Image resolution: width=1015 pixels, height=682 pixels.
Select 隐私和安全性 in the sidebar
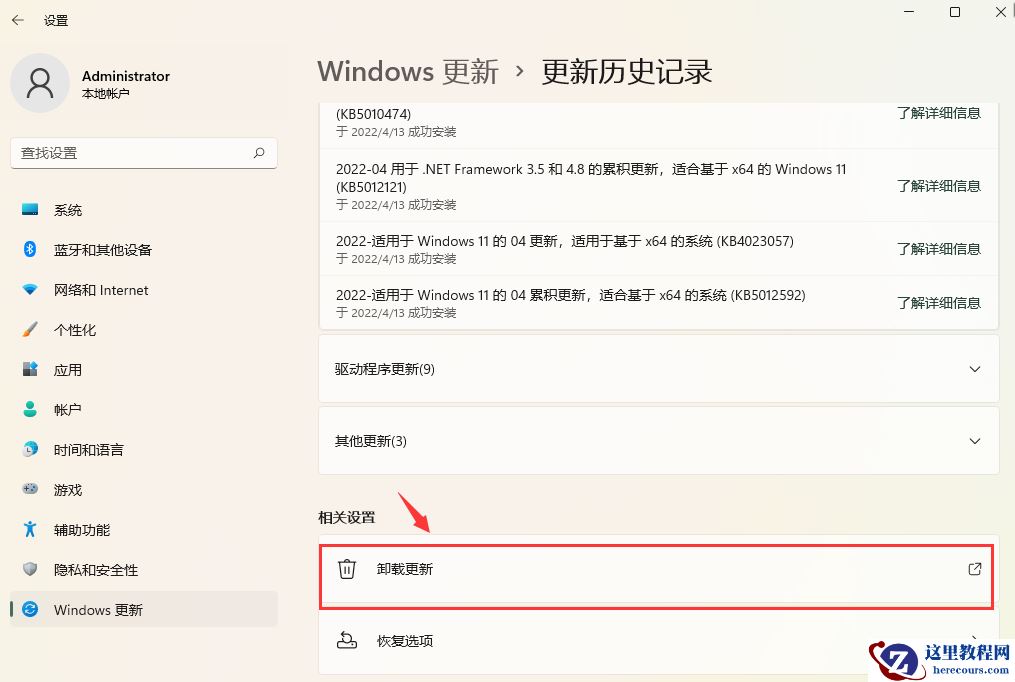pos(94,569)
